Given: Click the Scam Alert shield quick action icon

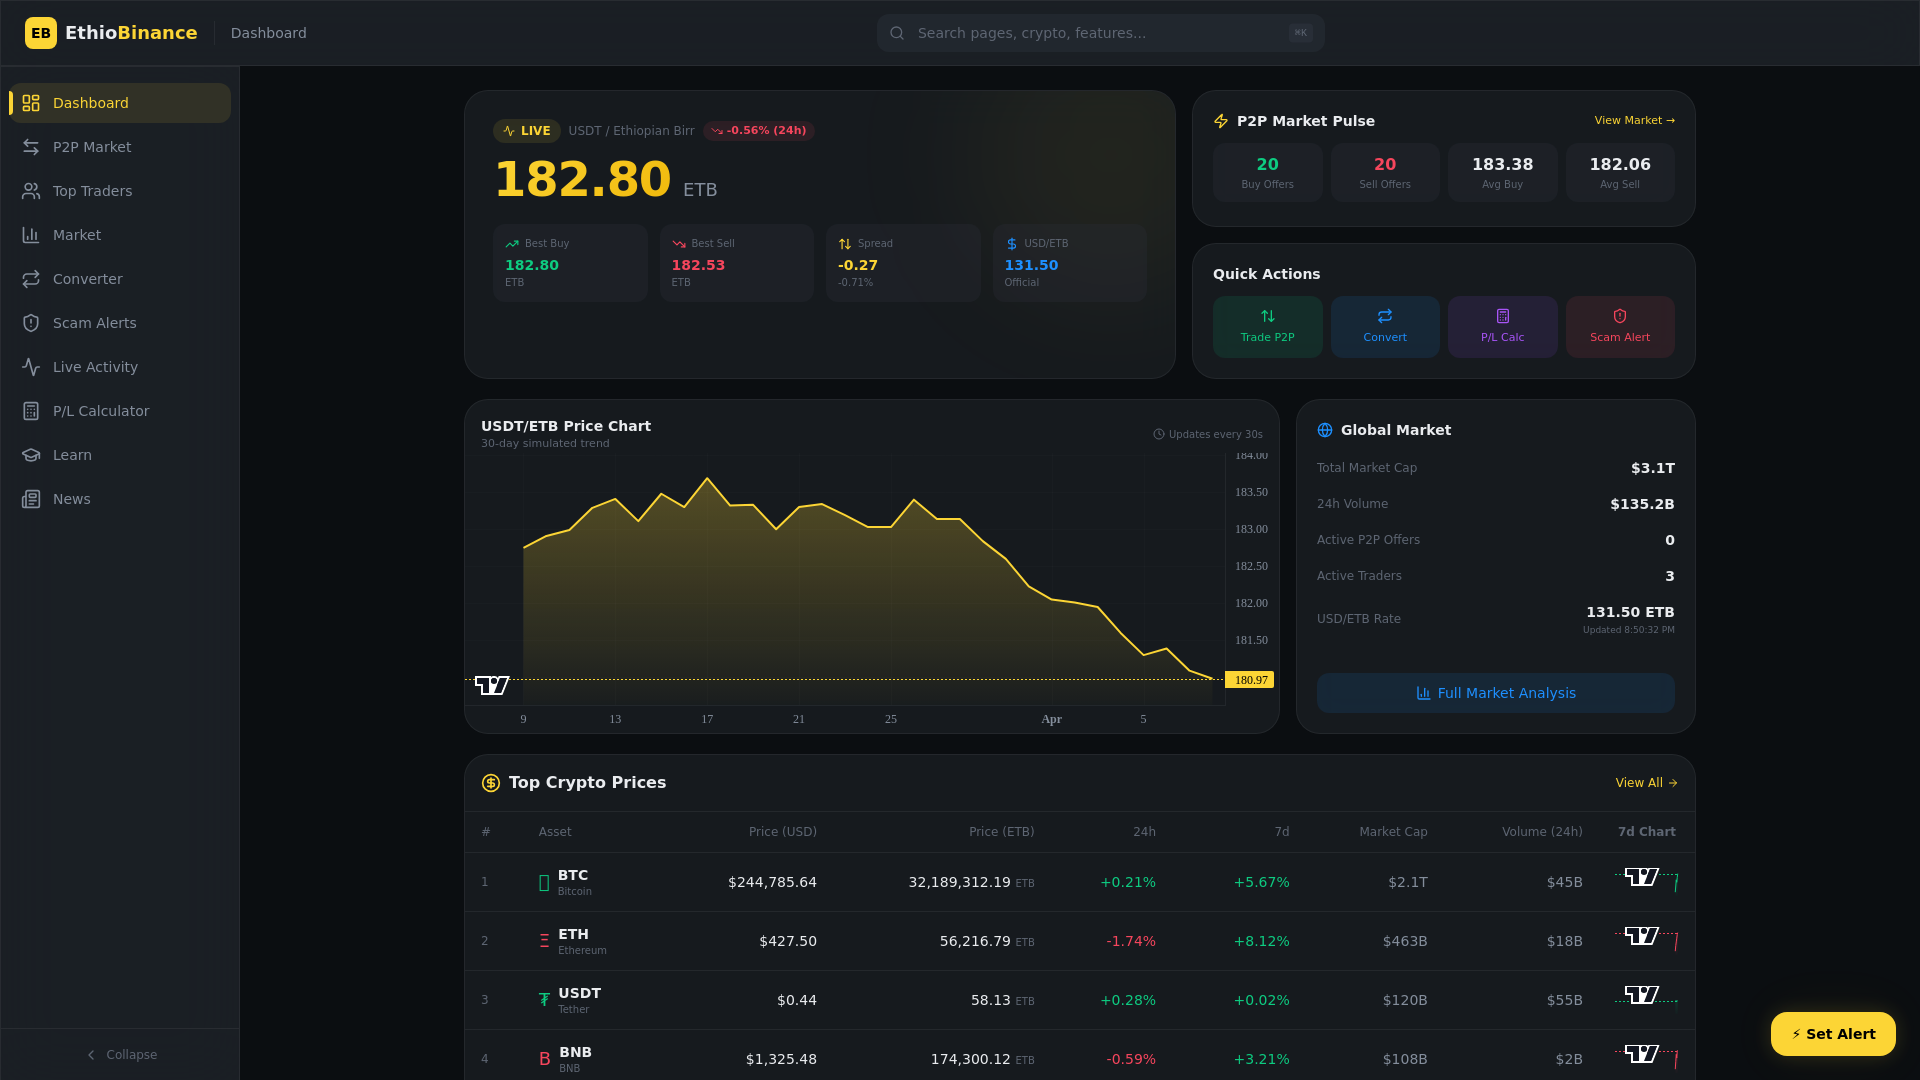Looking at the screenshot, I should pyautogui.click(x=1620, y=316).
